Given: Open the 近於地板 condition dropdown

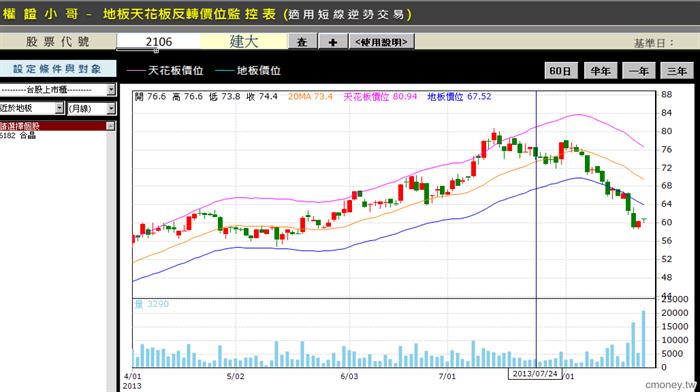Looking at the screenshot, I should (x=32, y=108).
